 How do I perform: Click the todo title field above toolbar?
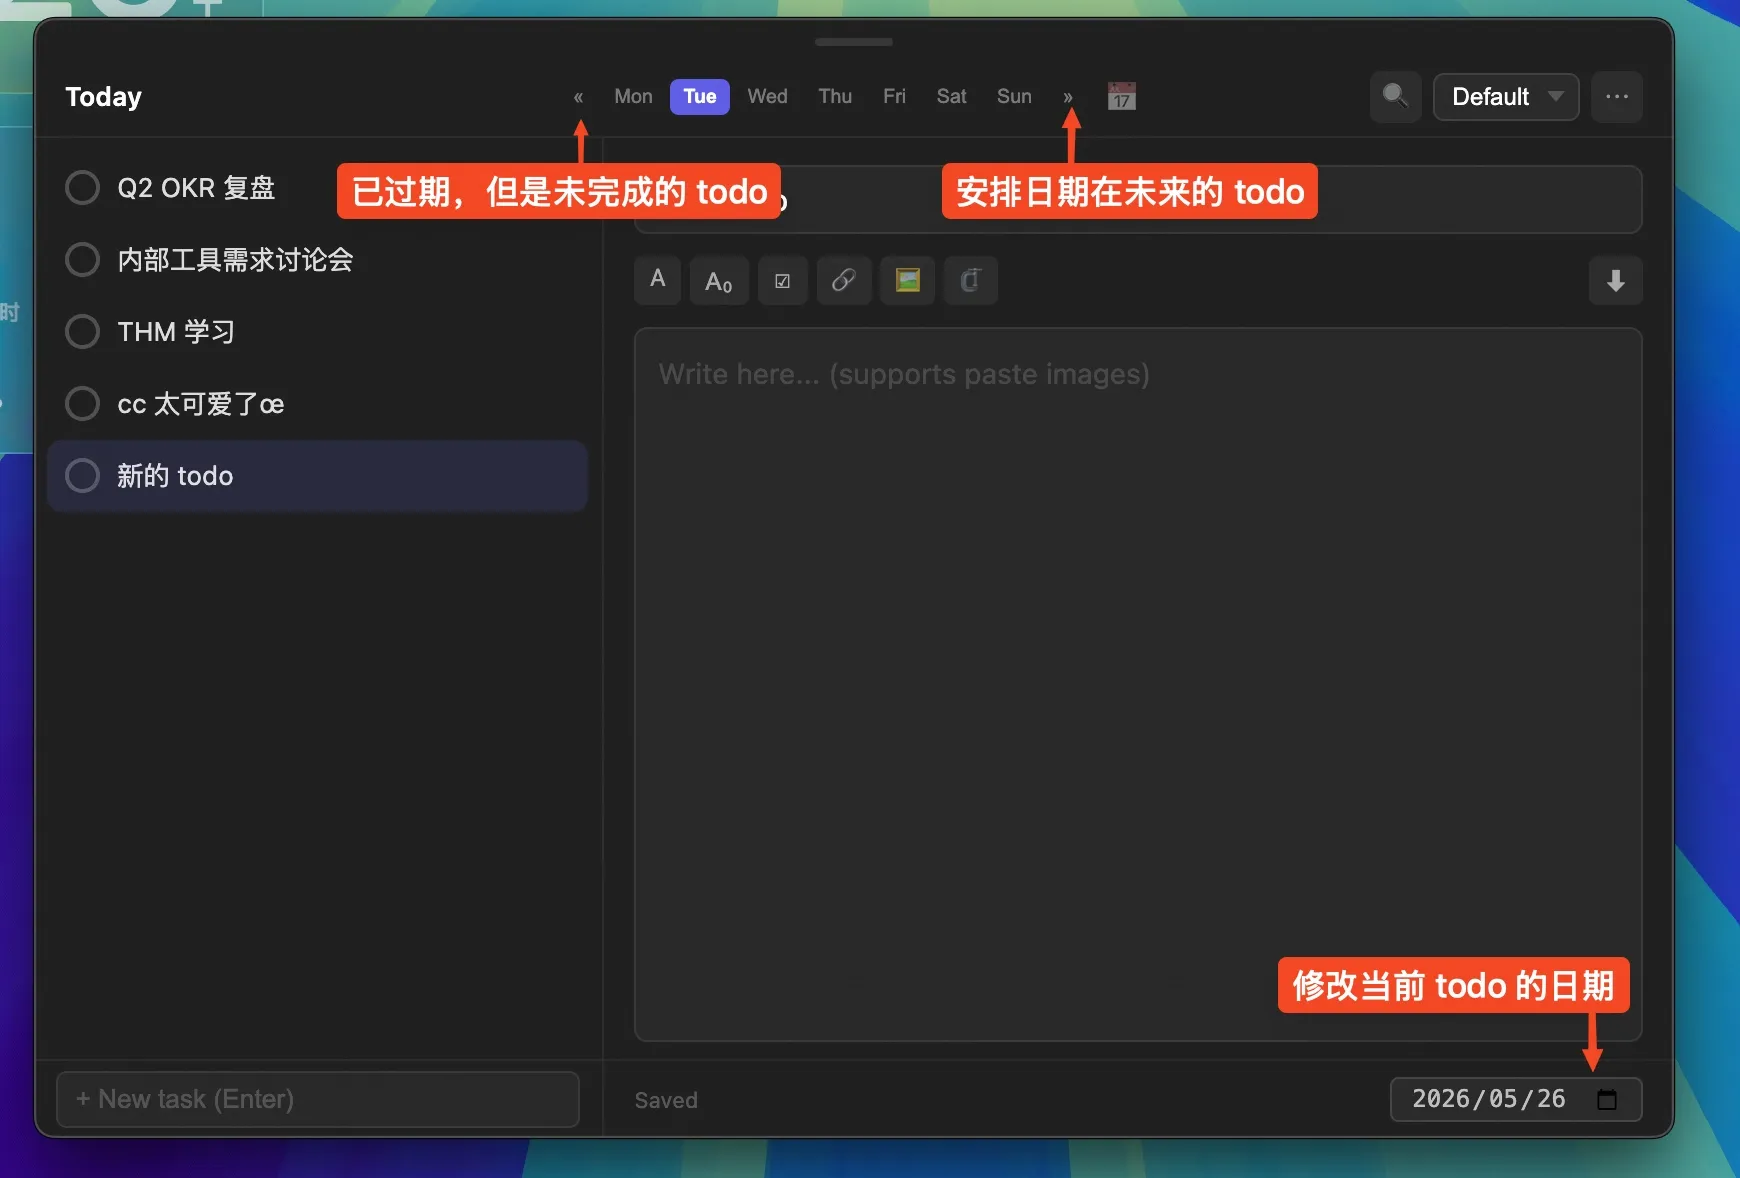1138,199
